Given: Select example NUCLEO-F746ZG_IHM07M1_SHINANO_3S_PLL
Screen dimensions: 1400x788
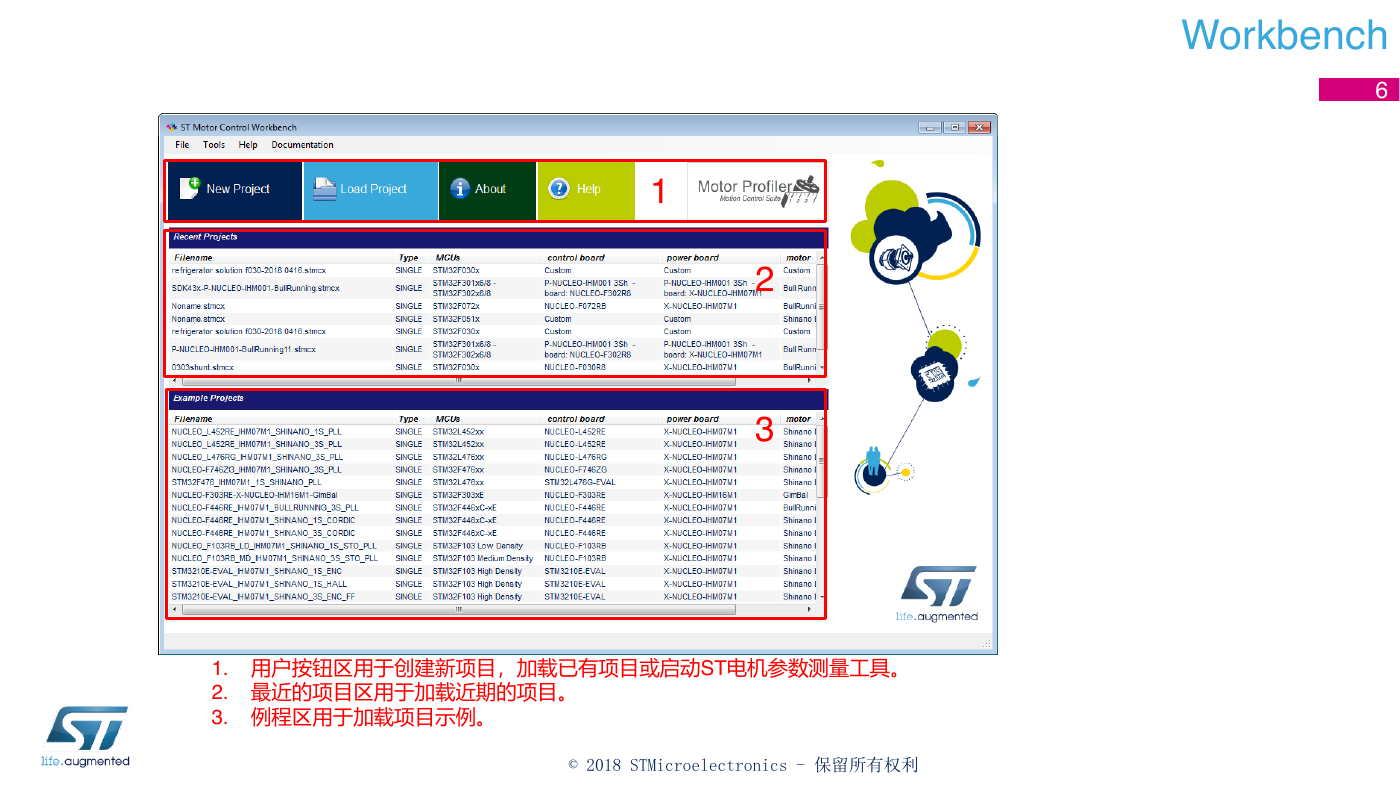Looking at the screenshot, I should point(493,469).
